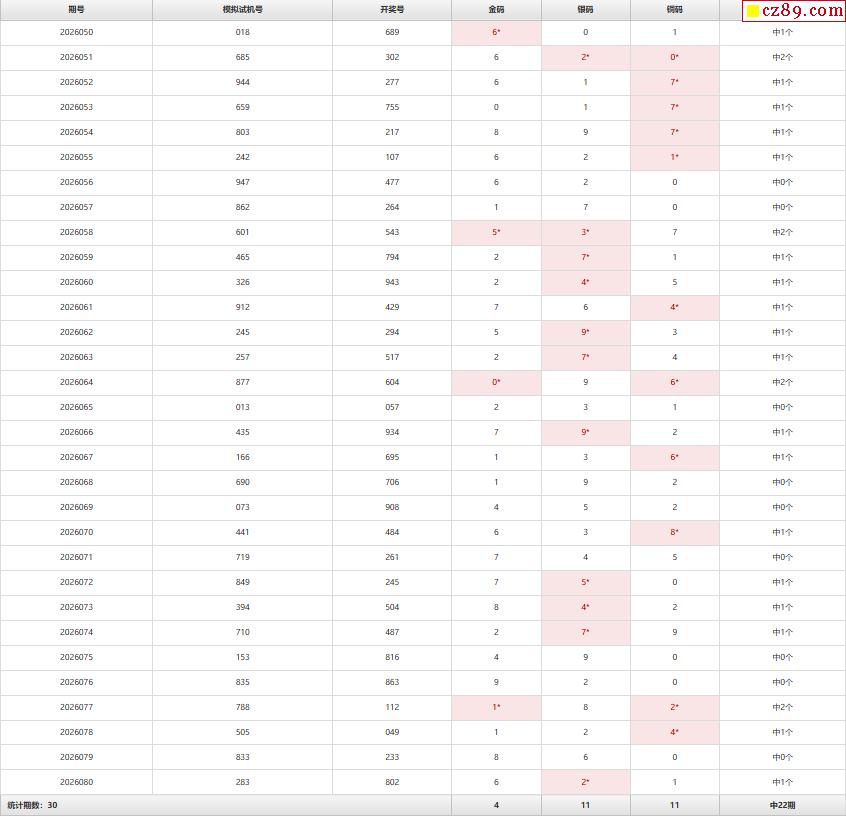This screenshot has width=846, height=817.
Task: Click highlighted 4* bronze code in row 2026061
Action: 675,307
